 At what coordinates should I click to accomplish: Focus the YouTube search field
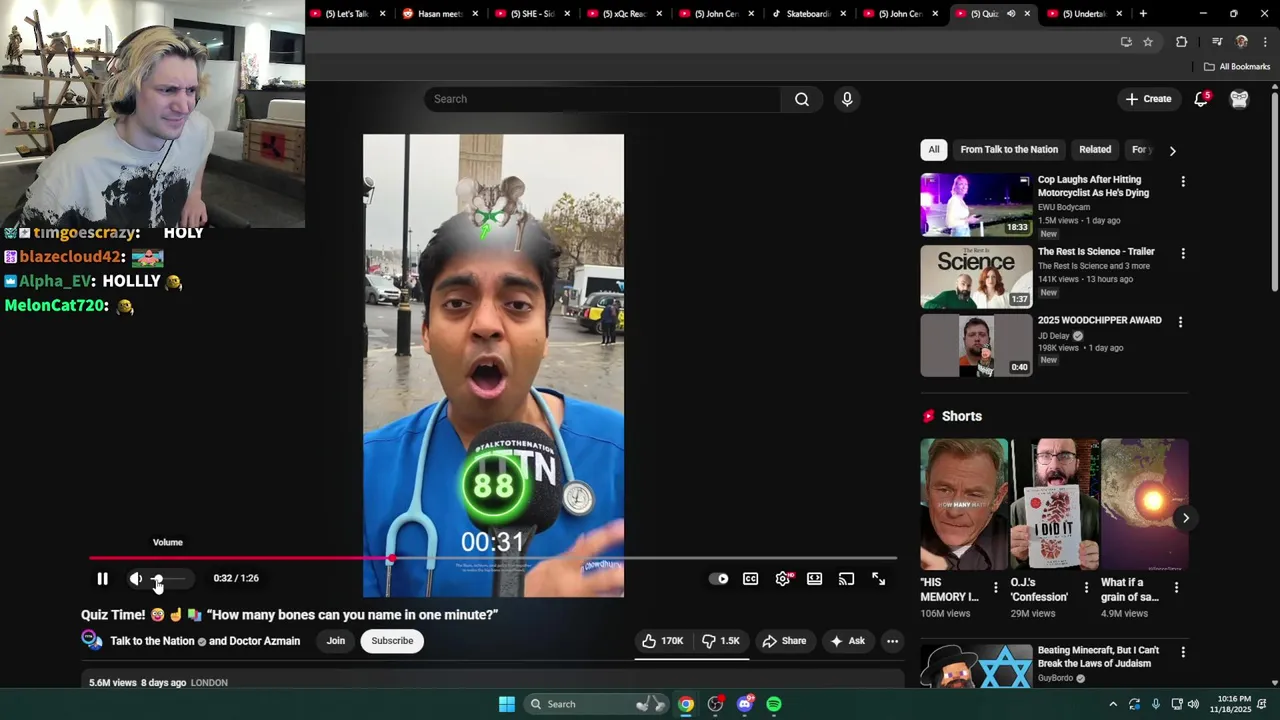tap(602, 99)
